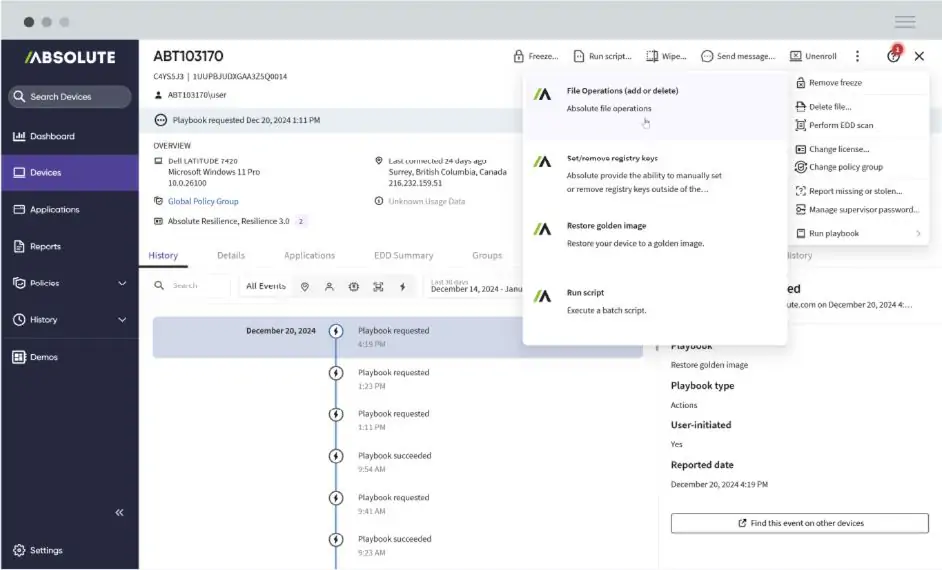Open the Global Policy Group link
This screenshot has height=570, width=942.
click(203, 201)
